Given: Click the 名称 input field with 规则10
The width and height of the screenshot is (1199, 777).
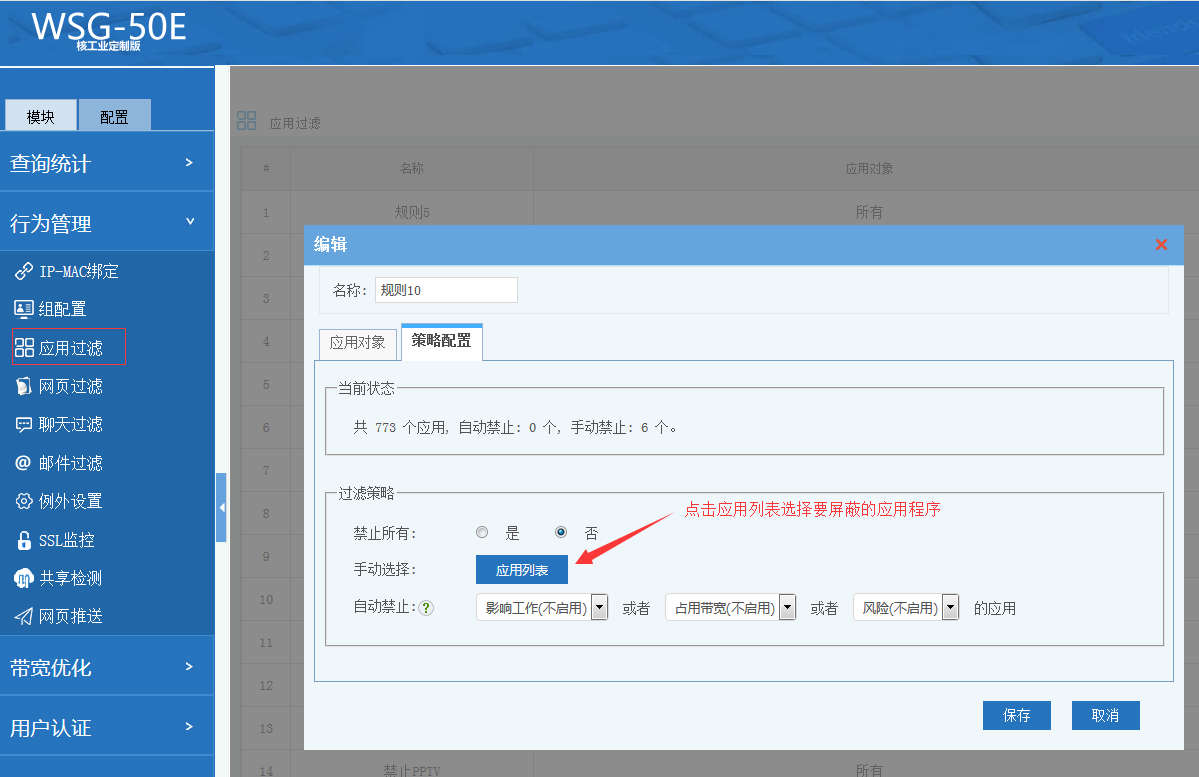Looking at the screenshot, I should click(446, 290).
